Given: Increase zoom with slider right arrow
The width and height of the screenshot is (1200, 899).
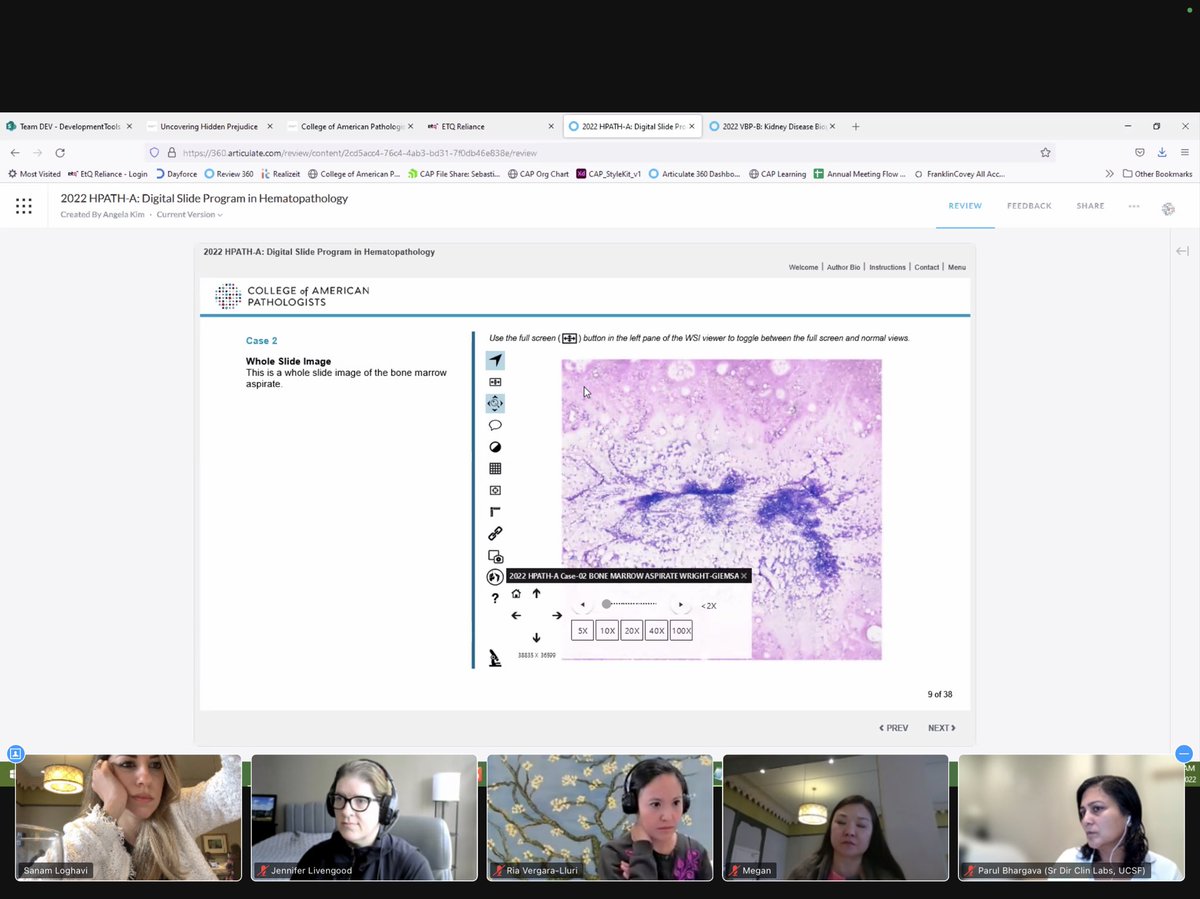Looking at the screenshot, I should pyautogui.click(x=681, y=604).
